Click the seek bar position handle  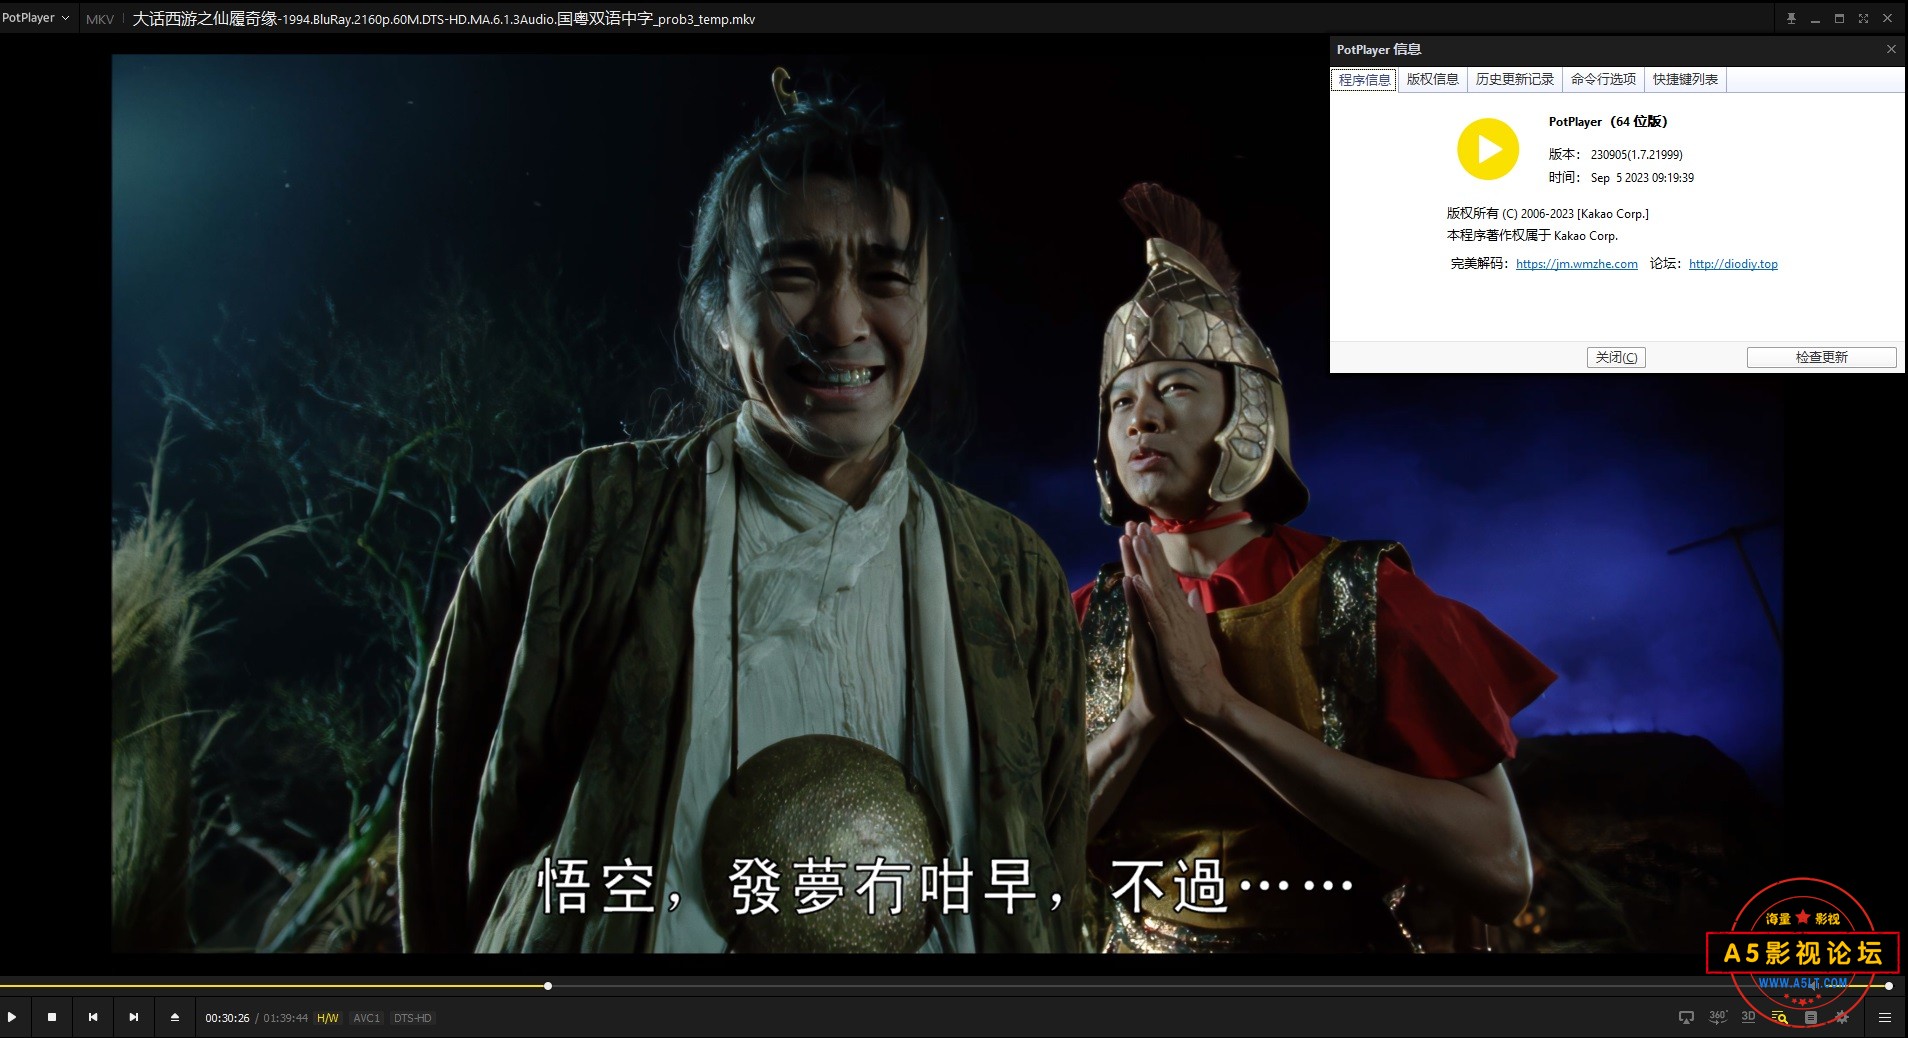[x=548, y=986]
